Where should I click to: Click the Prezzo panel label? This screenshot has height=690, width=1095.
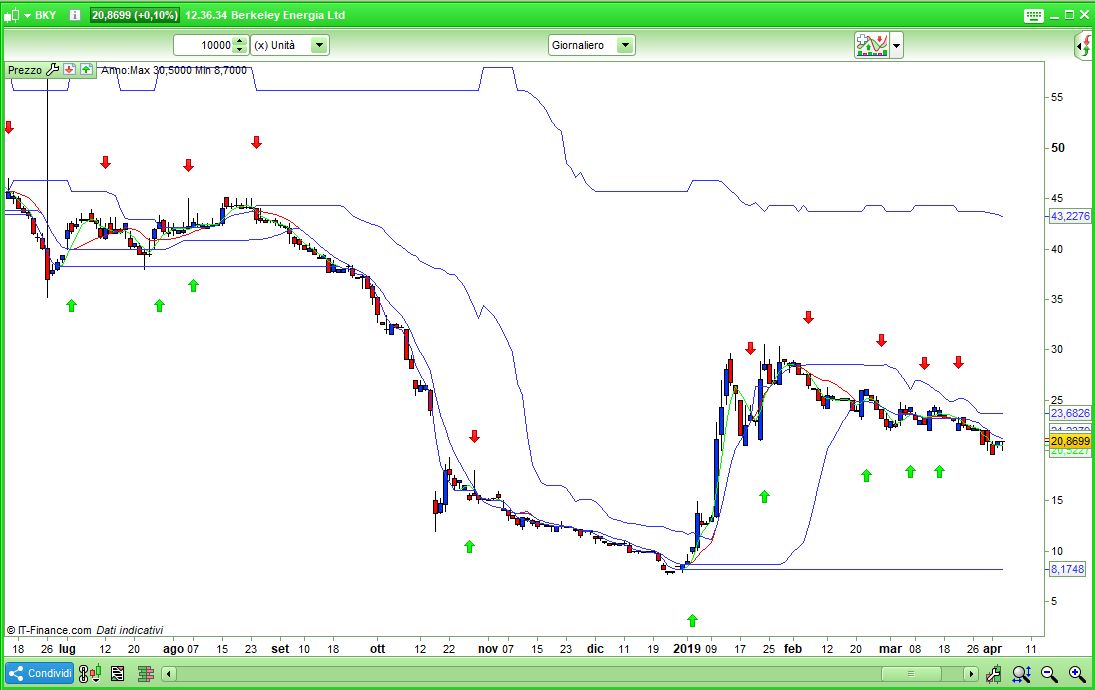click(x=25, y=70)
